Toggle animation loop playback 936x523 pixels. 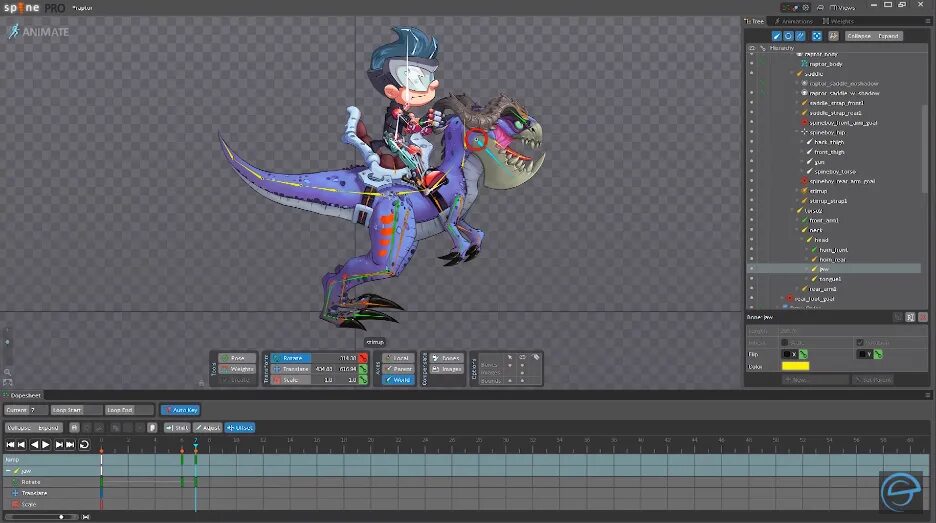coord(84,445)
